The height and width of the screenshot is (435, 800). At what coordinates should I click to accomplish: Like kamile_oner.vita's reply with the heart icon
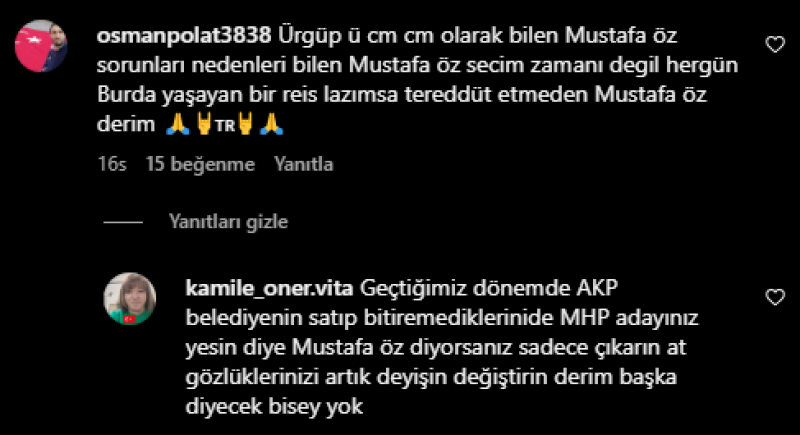click(x=775, y=297)
